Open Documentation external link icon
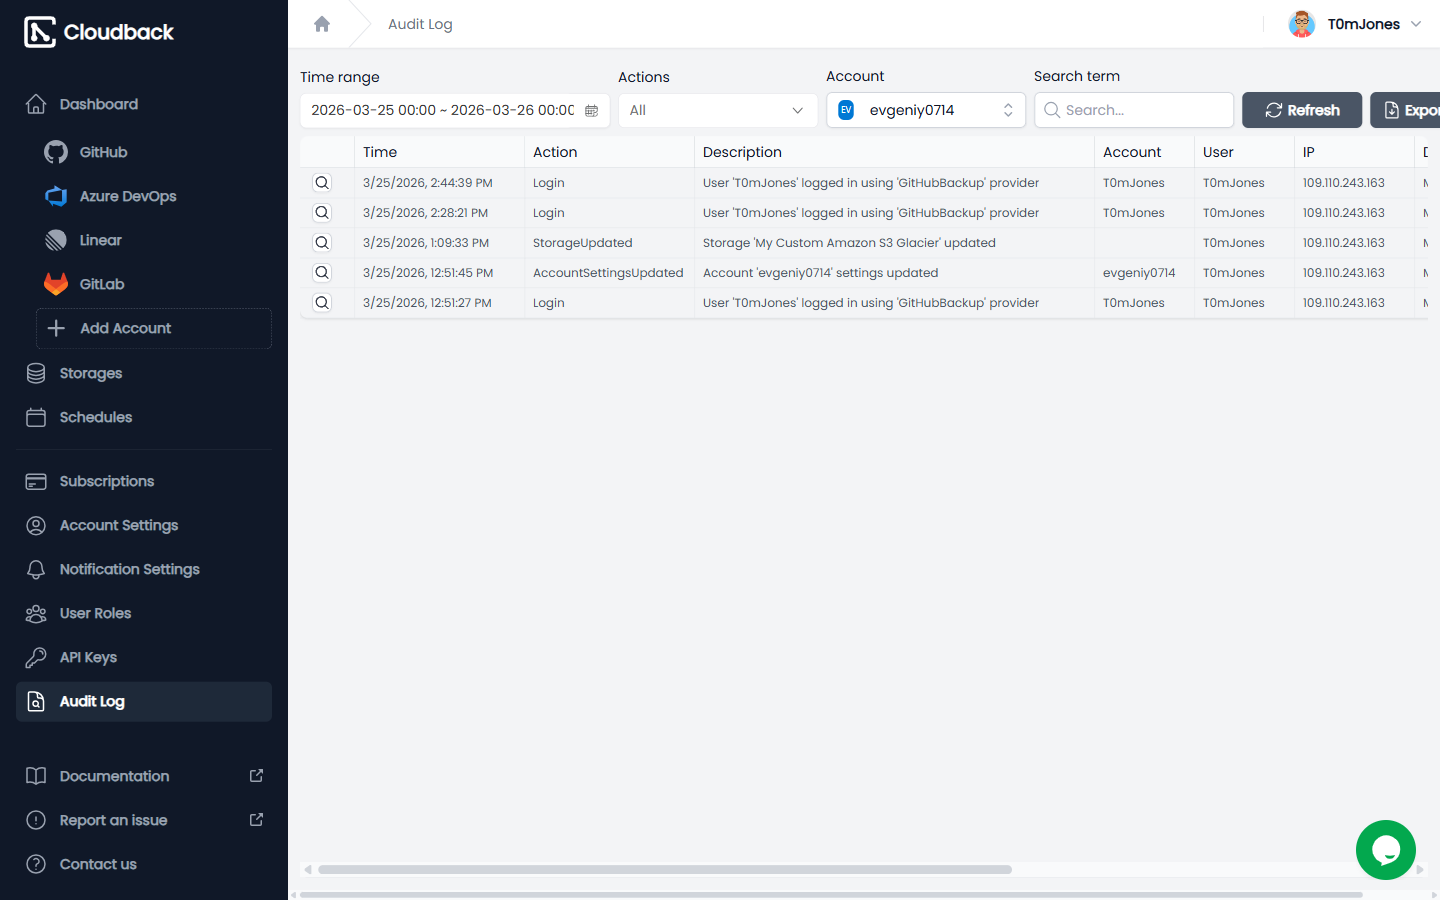 click(x=256, y=776)
